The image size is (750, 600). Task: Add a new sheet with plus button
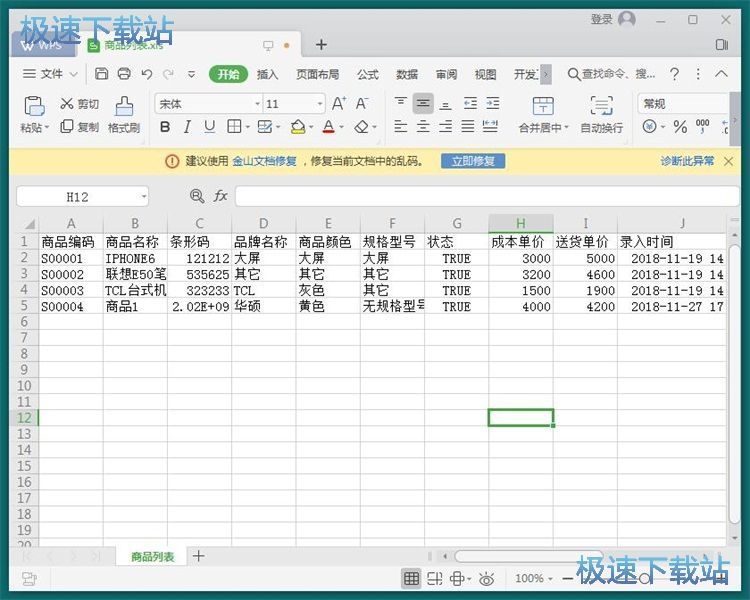(199, 556)
